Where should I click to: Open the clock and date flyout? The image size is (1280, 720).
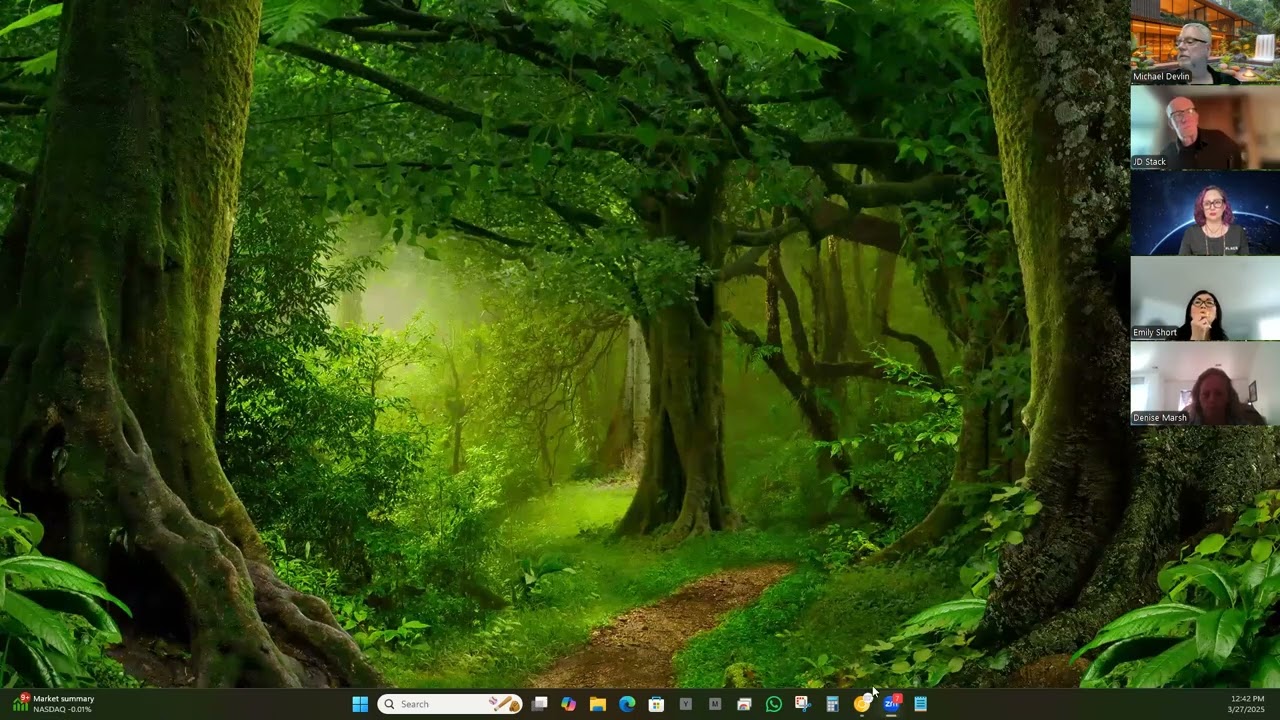(1246, 704)
